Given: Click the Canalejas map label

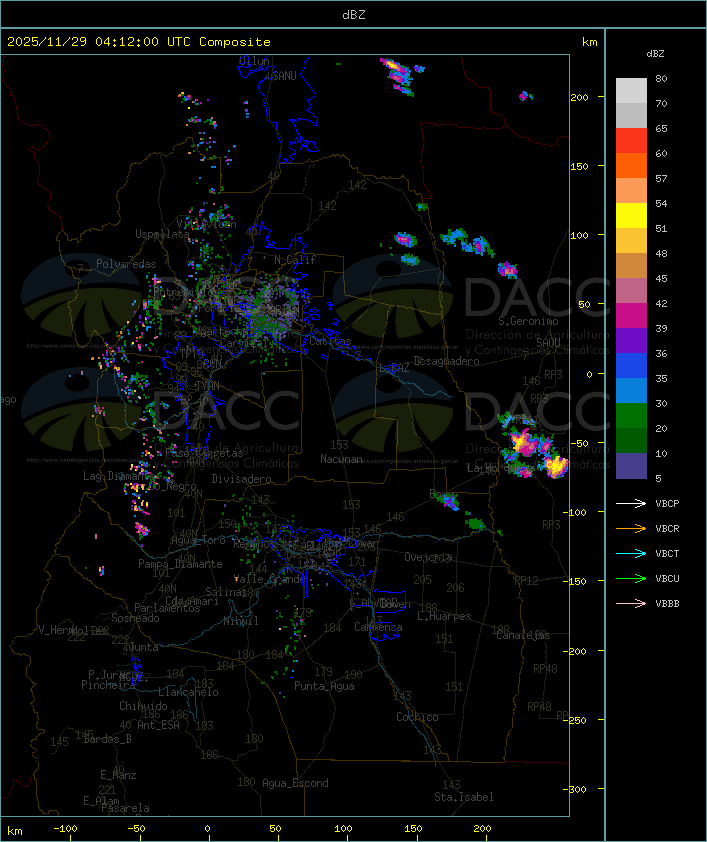Looking at the screenshot, I should point(523,635).
